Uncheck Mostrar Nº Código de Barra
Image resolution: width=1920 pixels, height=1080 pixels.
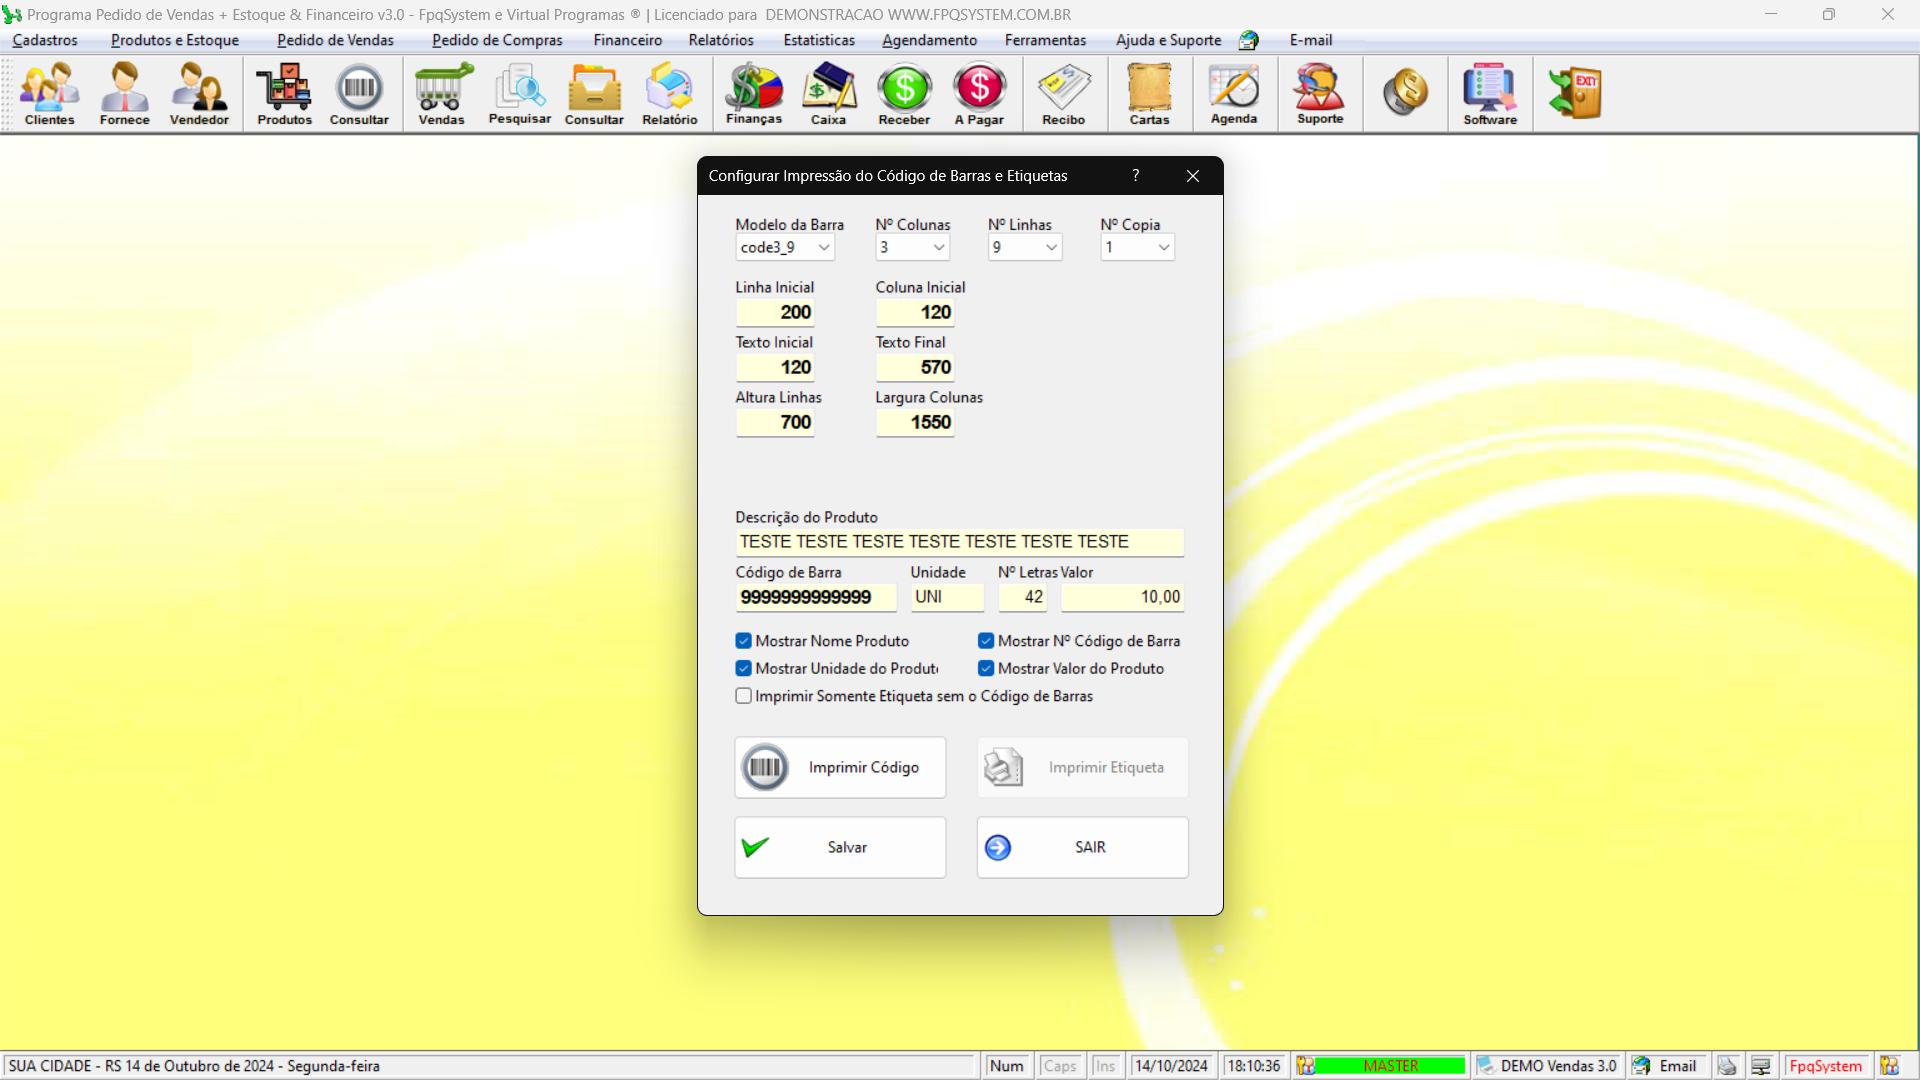986,641
